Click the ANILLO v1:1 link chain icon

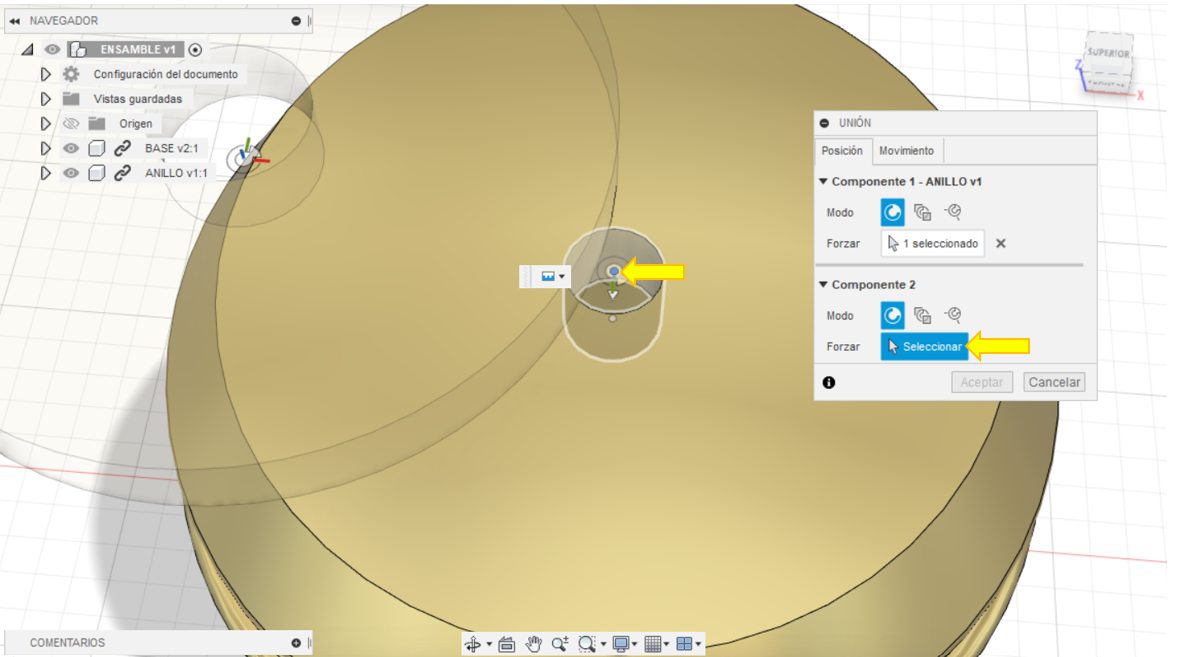click(122, 173)
